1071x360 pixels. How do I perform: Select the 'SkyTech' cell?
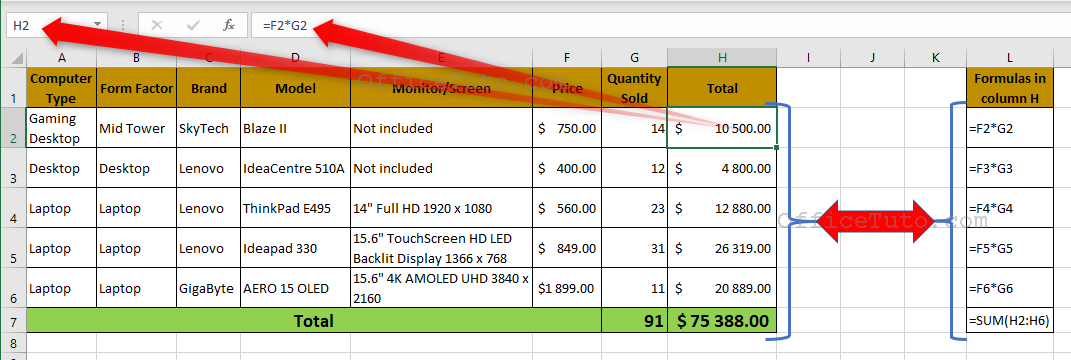209,127
